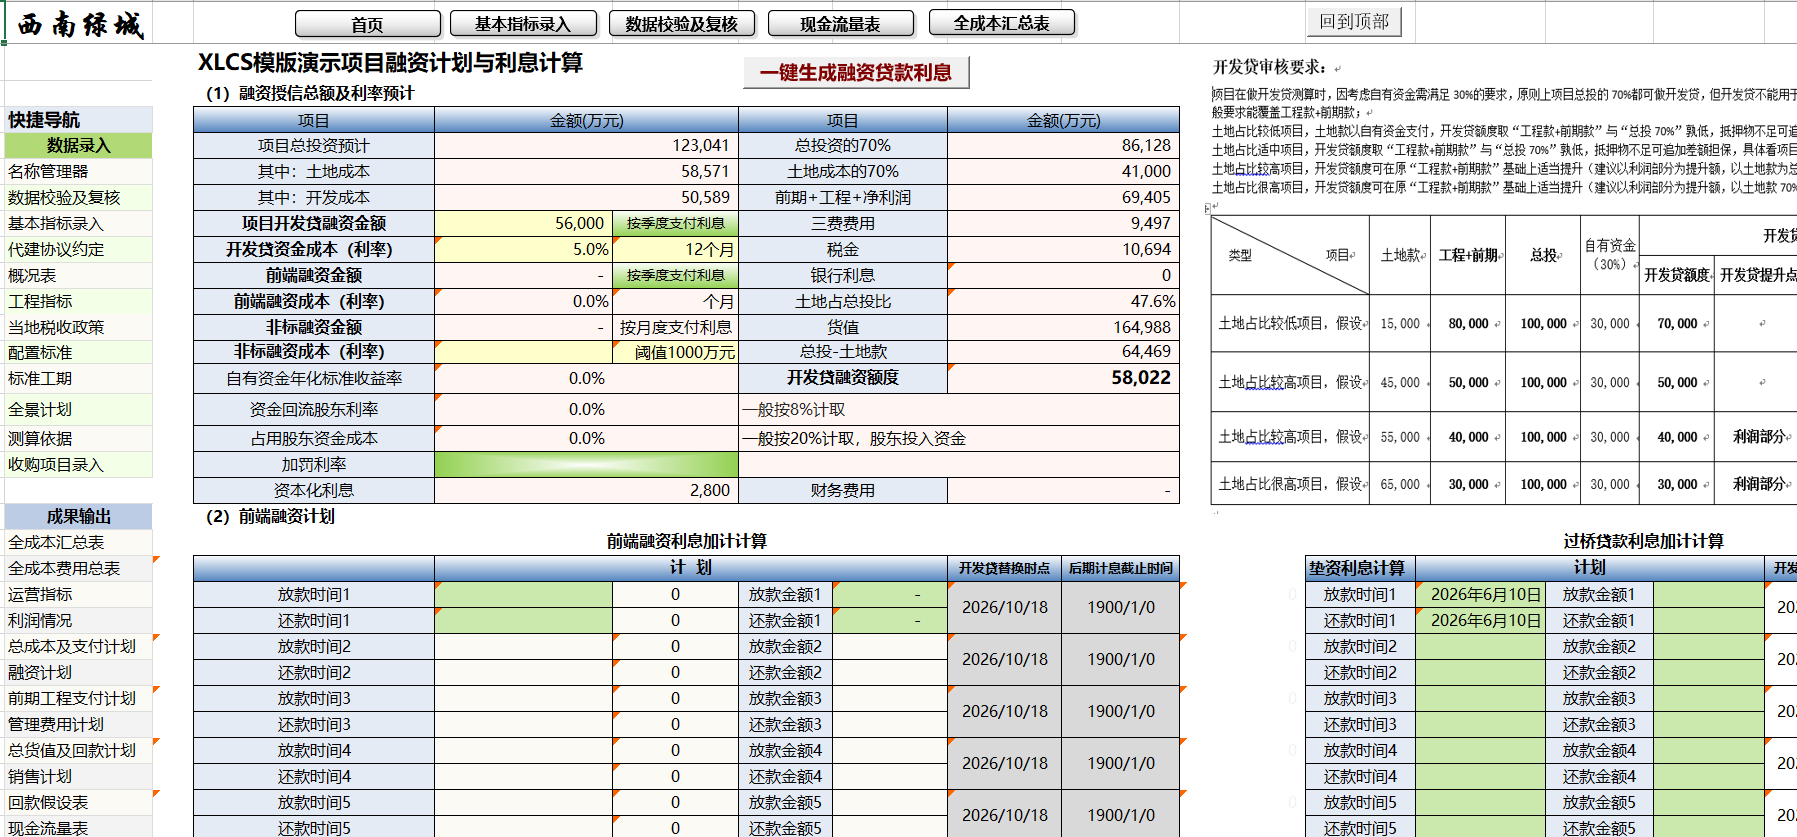Click the 放款金额1 green amount cell

(889, 594)
